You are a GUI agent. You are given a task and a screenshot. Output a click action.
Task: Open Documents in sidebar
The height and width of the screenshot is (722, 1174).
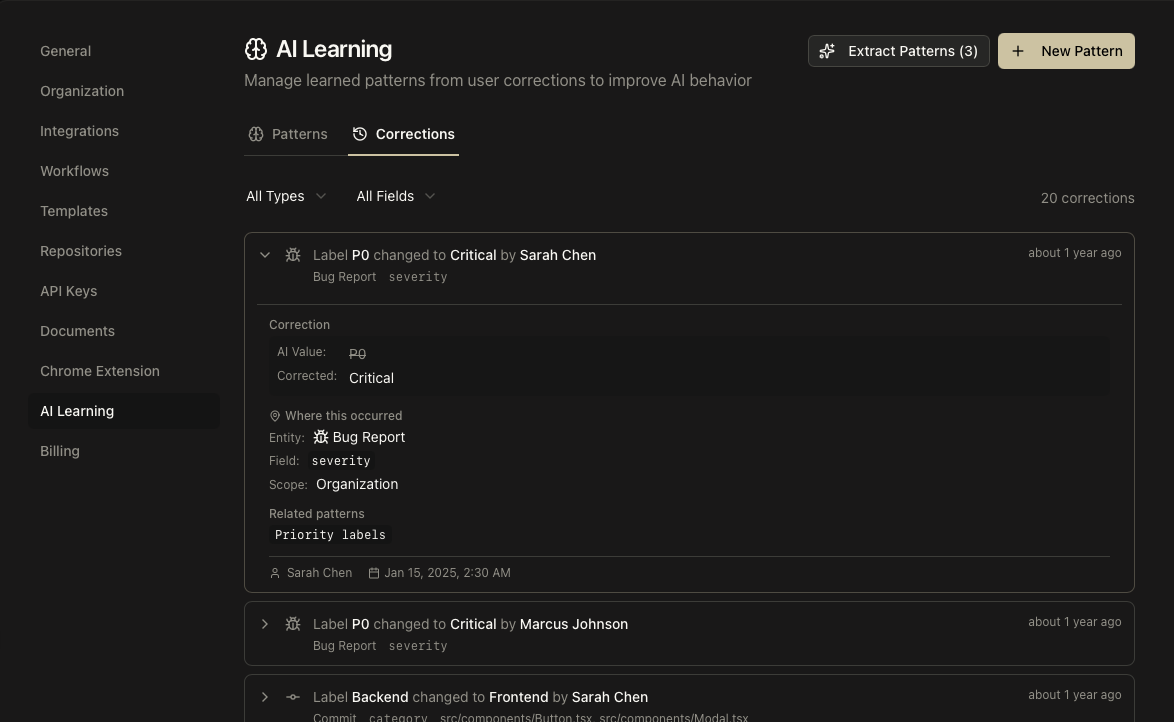click(77, 331)
